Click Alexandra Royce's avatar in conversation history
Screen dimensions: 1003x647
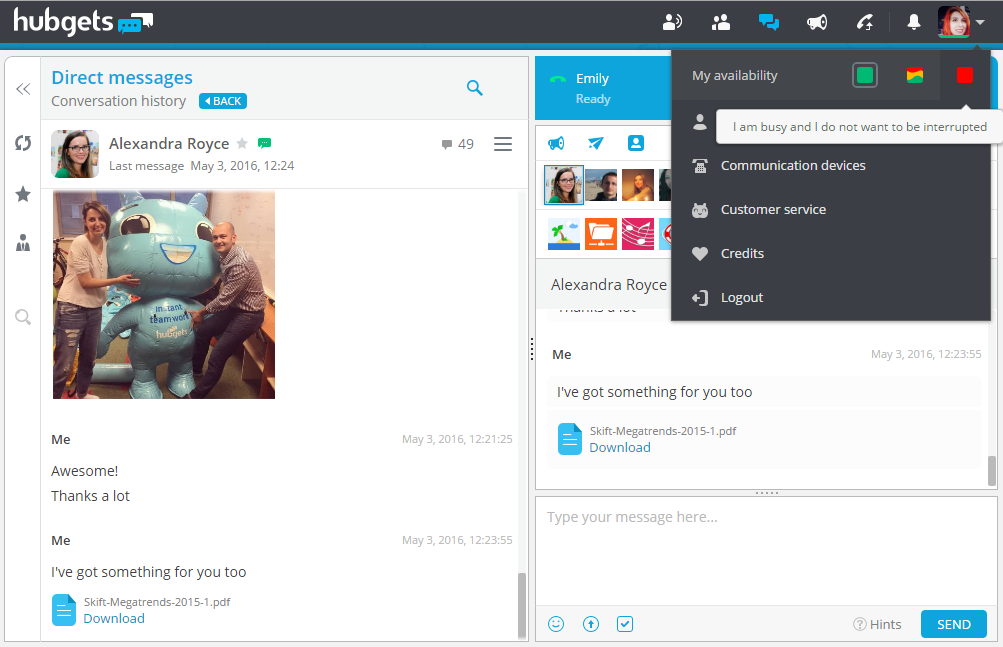click(x=75, y=154)
